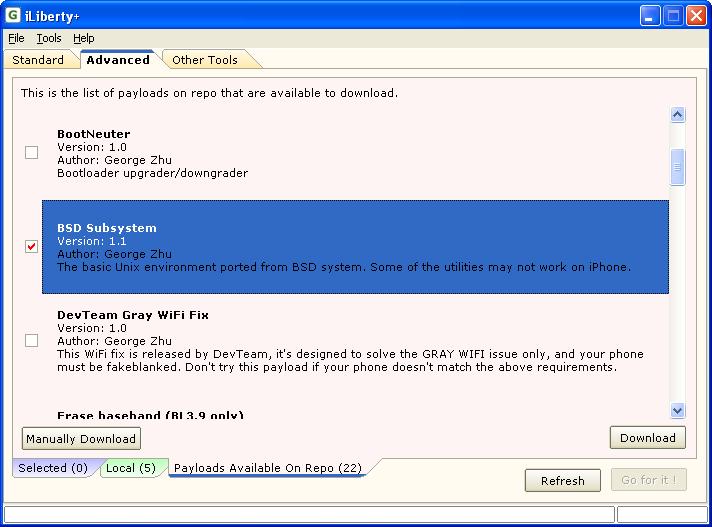Tick the BootNeuter payload checkbox
Viewport: 712px width, 527px height.
coord(31,153)
